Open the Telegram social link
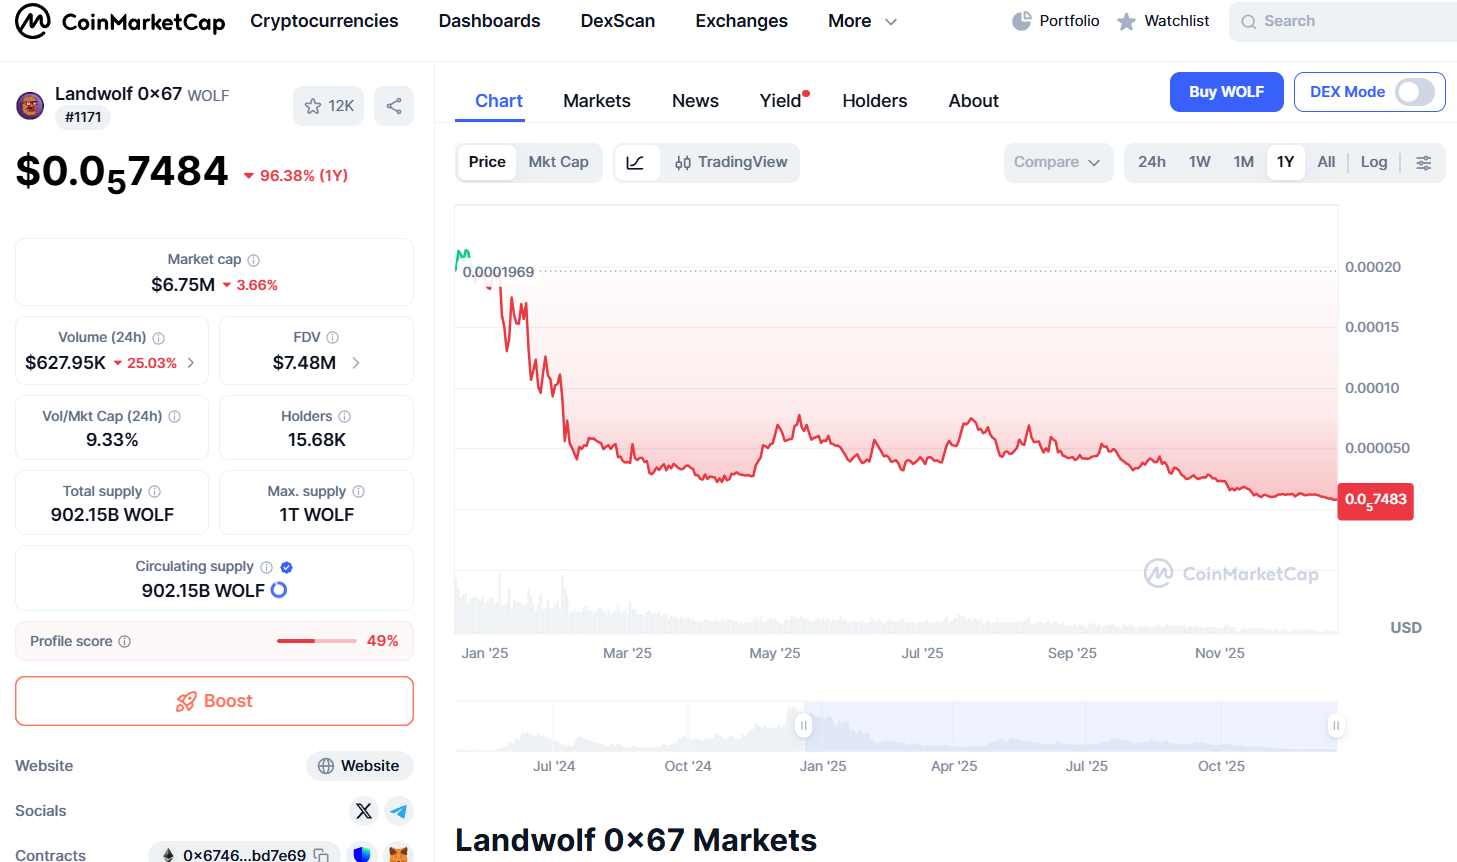1457x862 pixels. click(x=399, y=811)
